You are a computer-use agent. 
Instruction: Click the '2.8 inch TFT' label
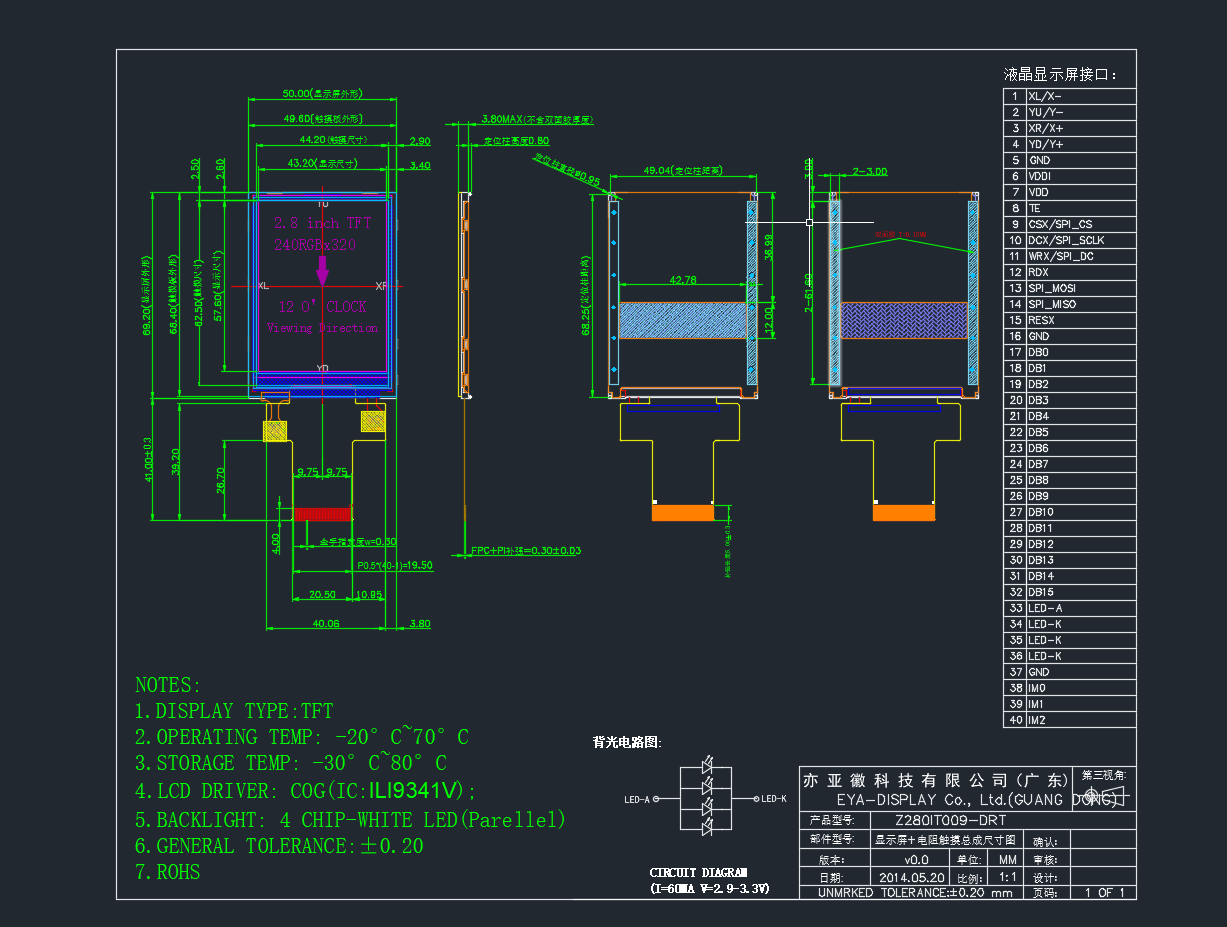click(322, 223)
